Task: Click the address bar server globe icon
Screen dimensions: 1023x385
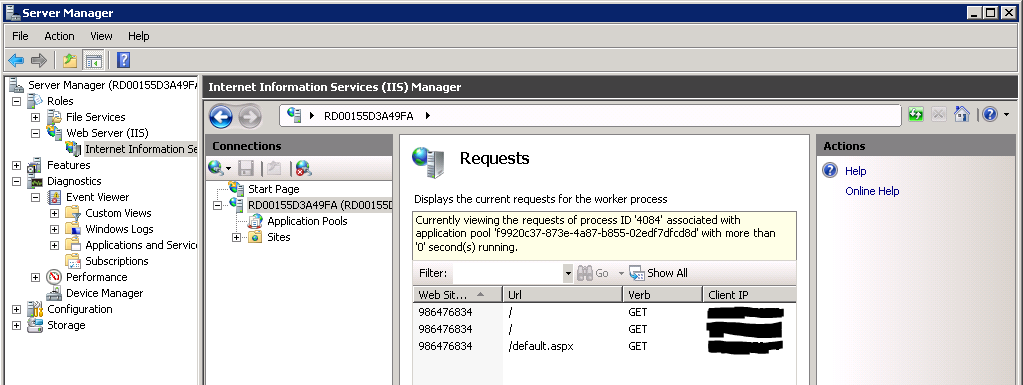Action: point(294,116)
